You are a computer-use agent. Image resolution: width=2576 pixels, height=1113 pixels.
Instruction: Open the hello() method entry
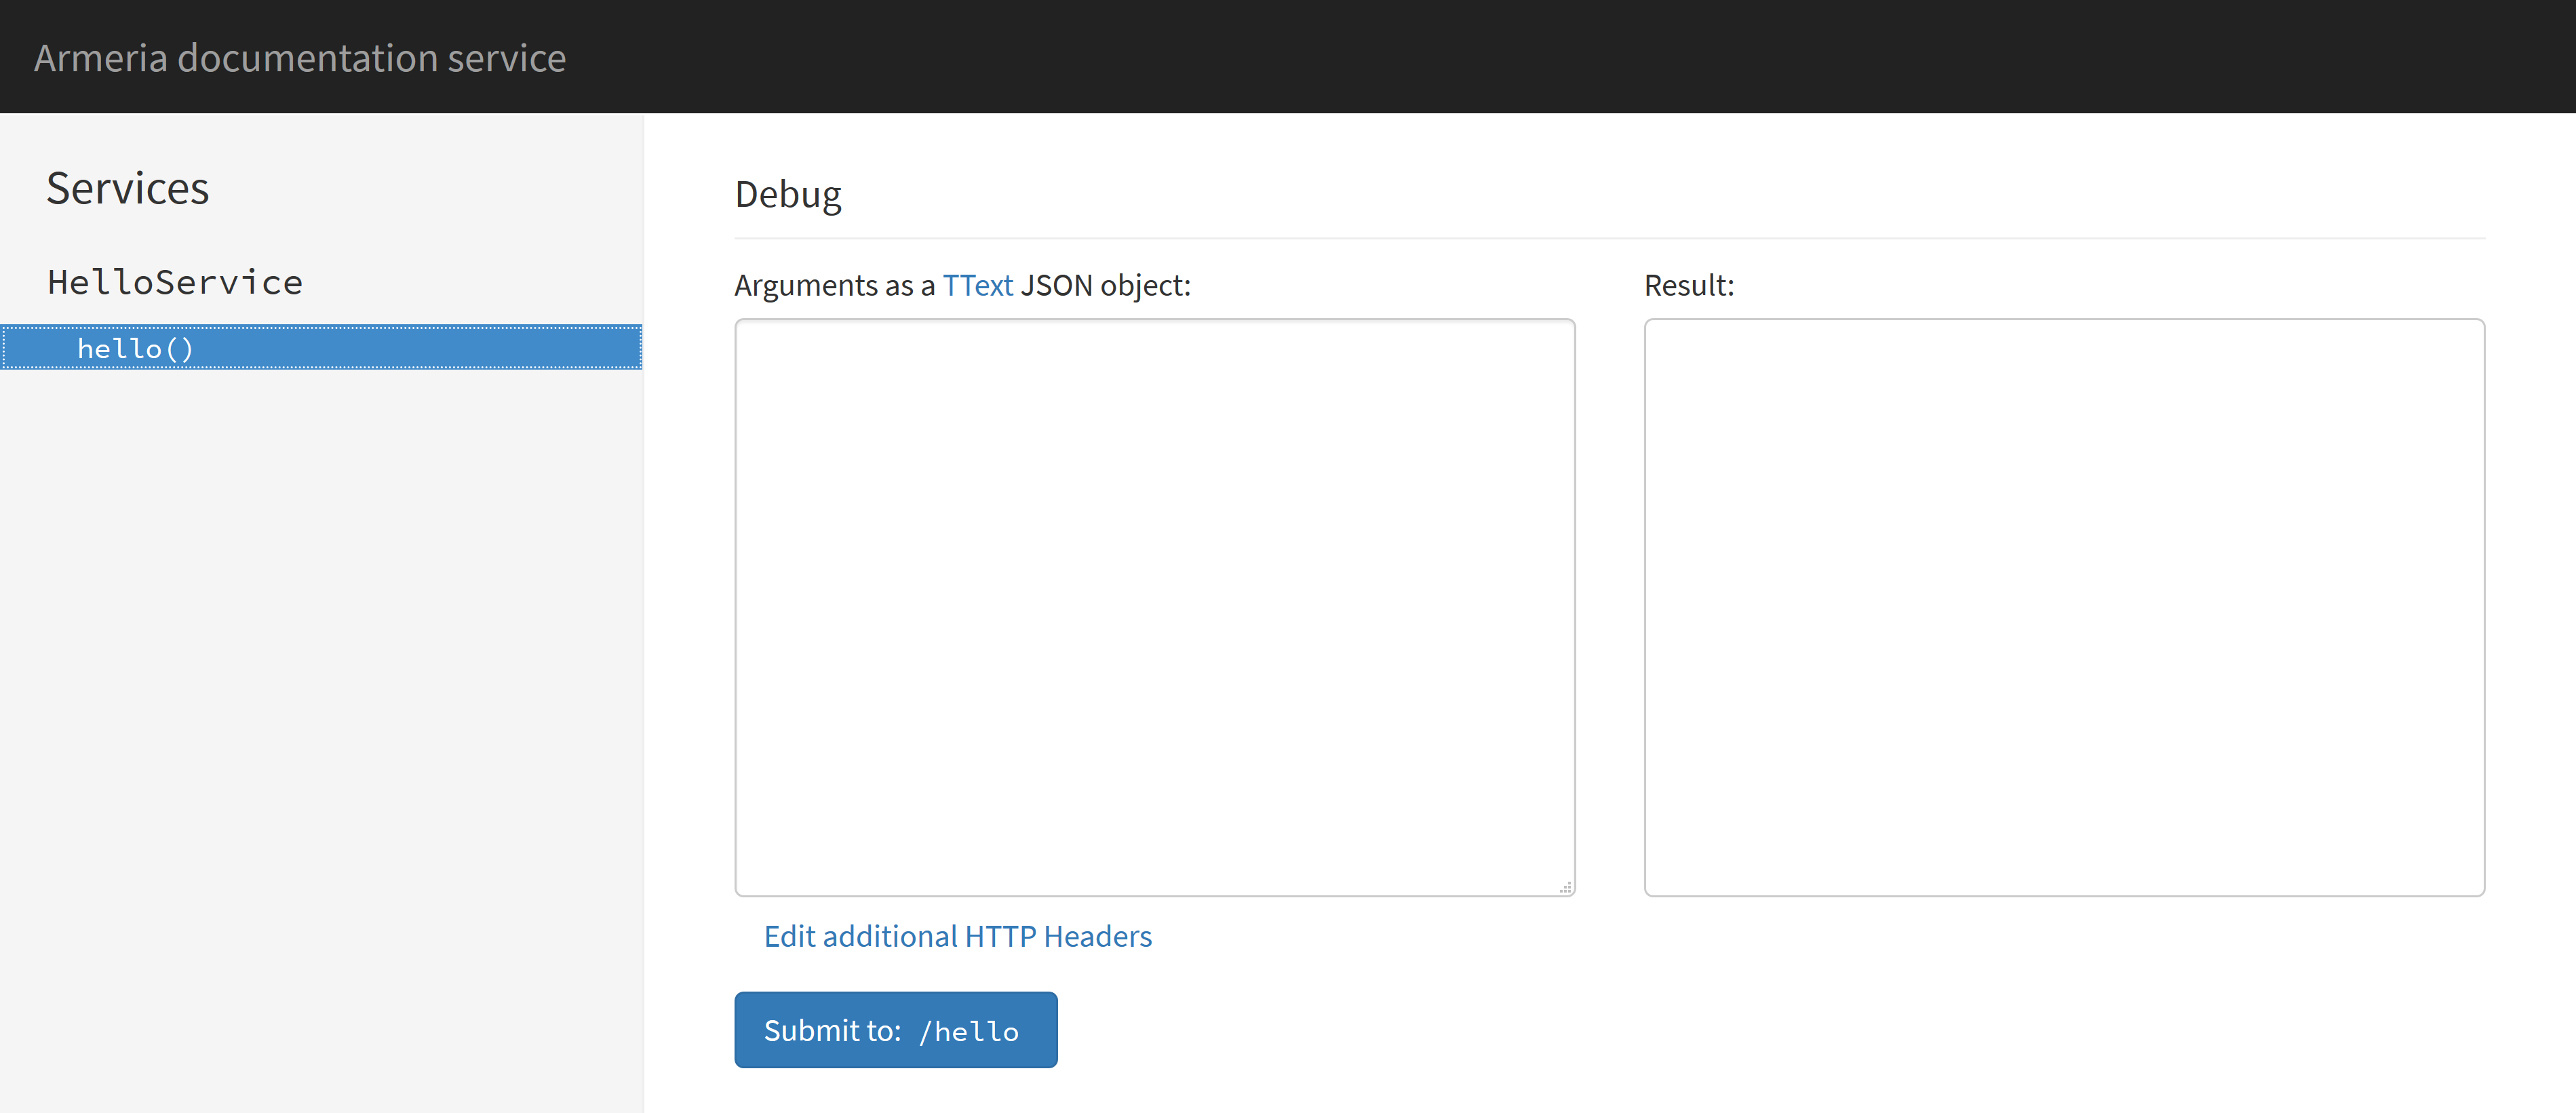[135, 348]
